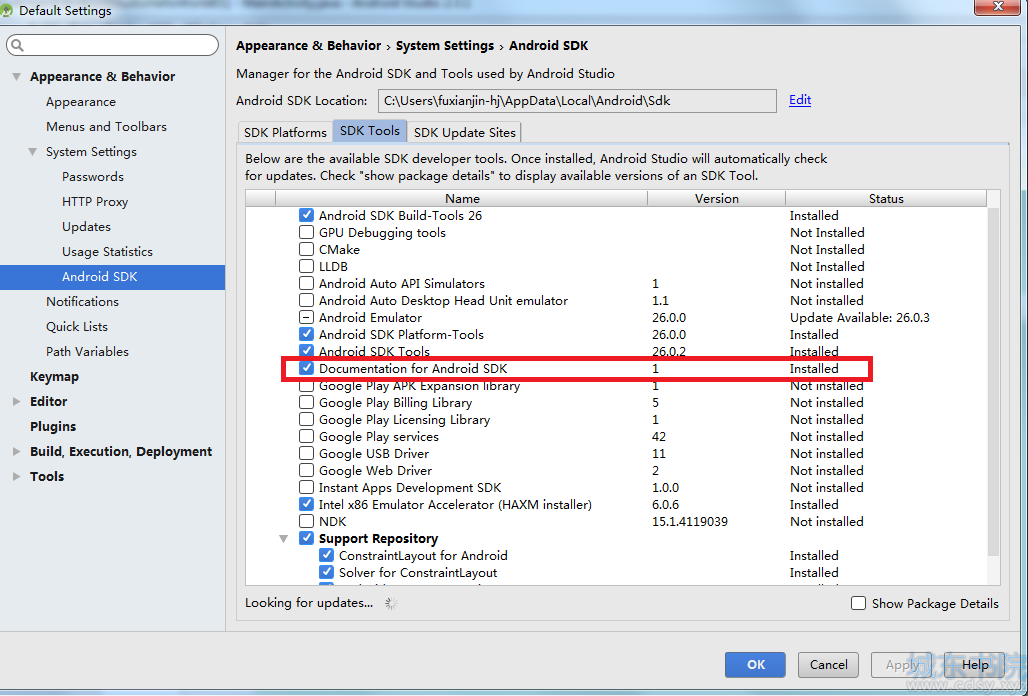The height and width of the screenshot is (696, 1028).
Task: Select Updates in the settings tree
Action: coord(87,227)
